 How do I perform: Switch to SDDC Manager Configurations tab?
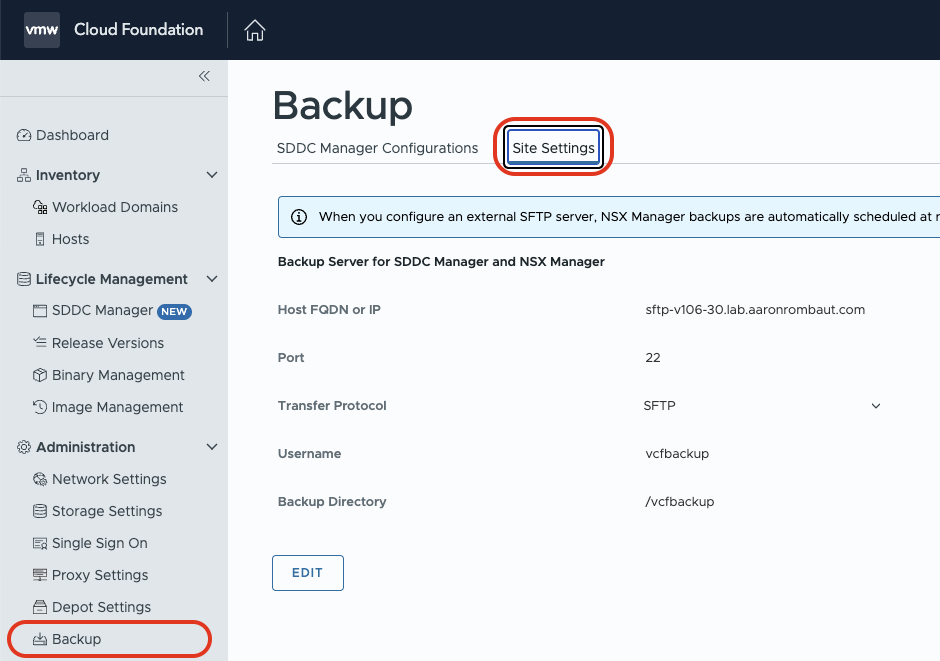pos(377,148)
